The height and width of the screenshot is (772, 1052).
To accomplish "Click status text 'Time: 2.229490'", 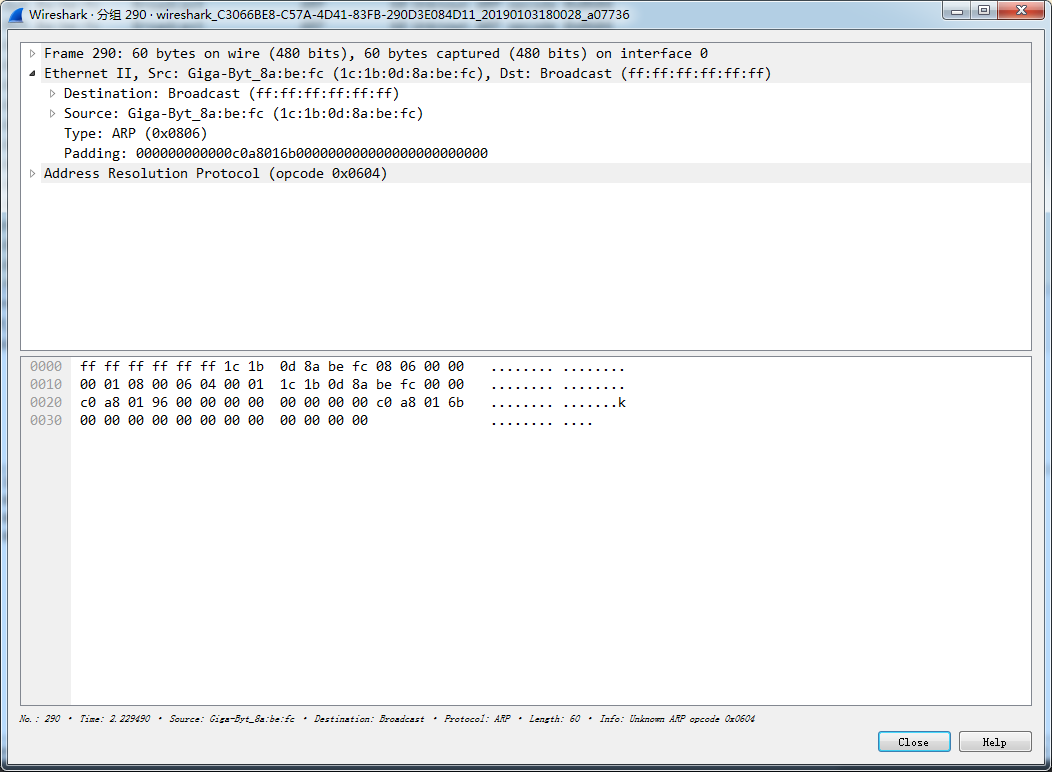I will pyautogui.click(x=115, y=718).
